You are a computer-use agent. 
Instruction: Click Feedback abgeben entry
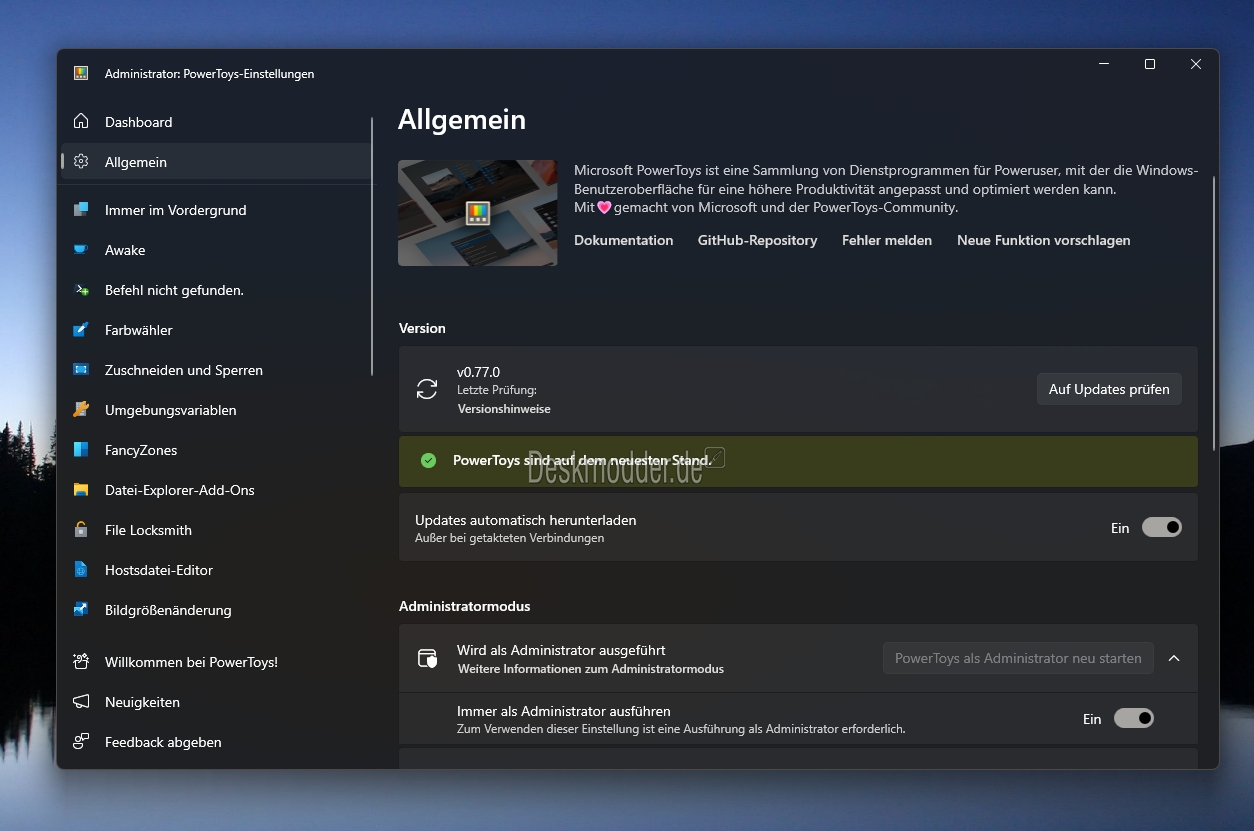[215, 742]
